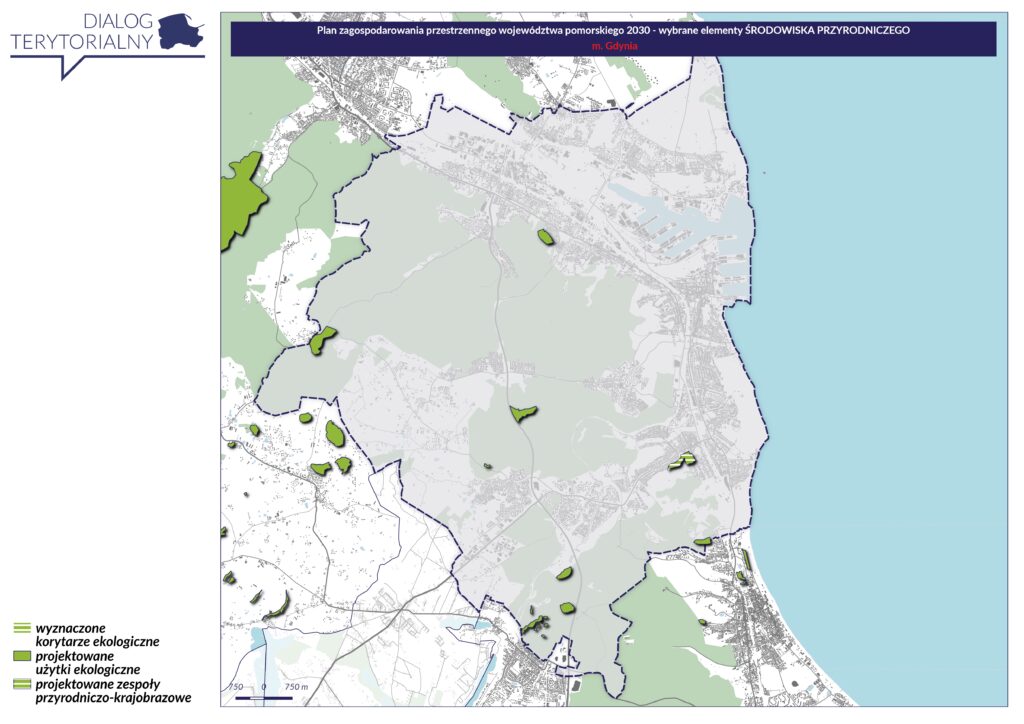Click the 'projektowane zespoły przyrodniczo-krajobrazowe' legend symbol

[x=22, y=684]
